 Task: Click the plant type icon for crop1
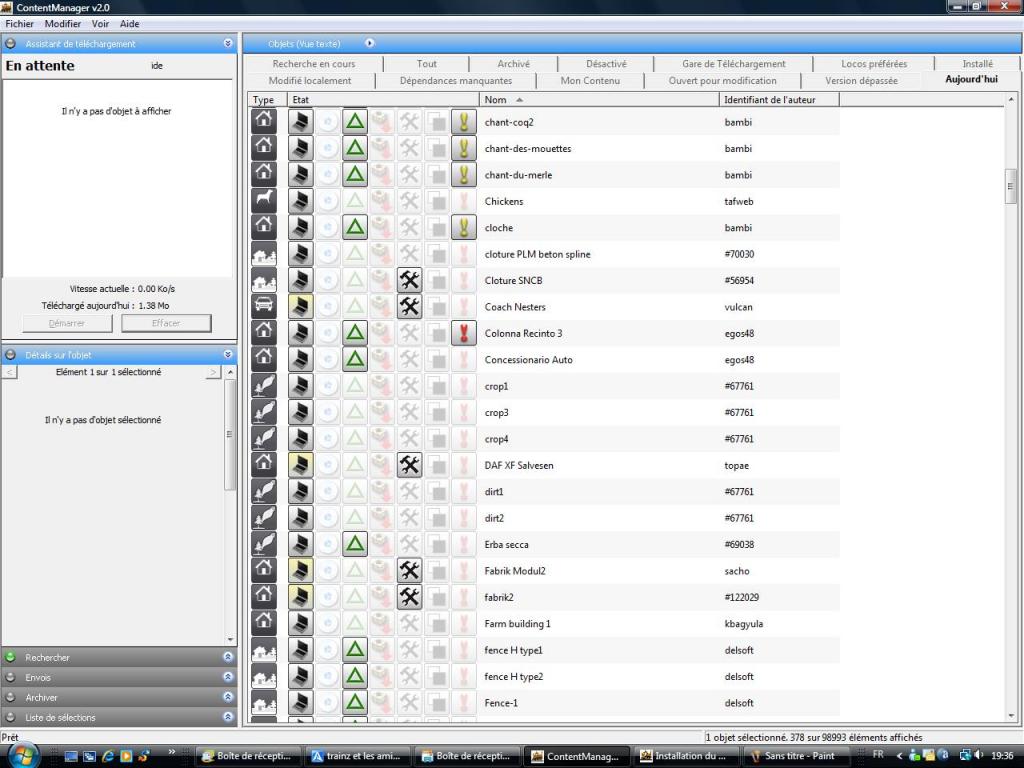[x=264, y=386]
